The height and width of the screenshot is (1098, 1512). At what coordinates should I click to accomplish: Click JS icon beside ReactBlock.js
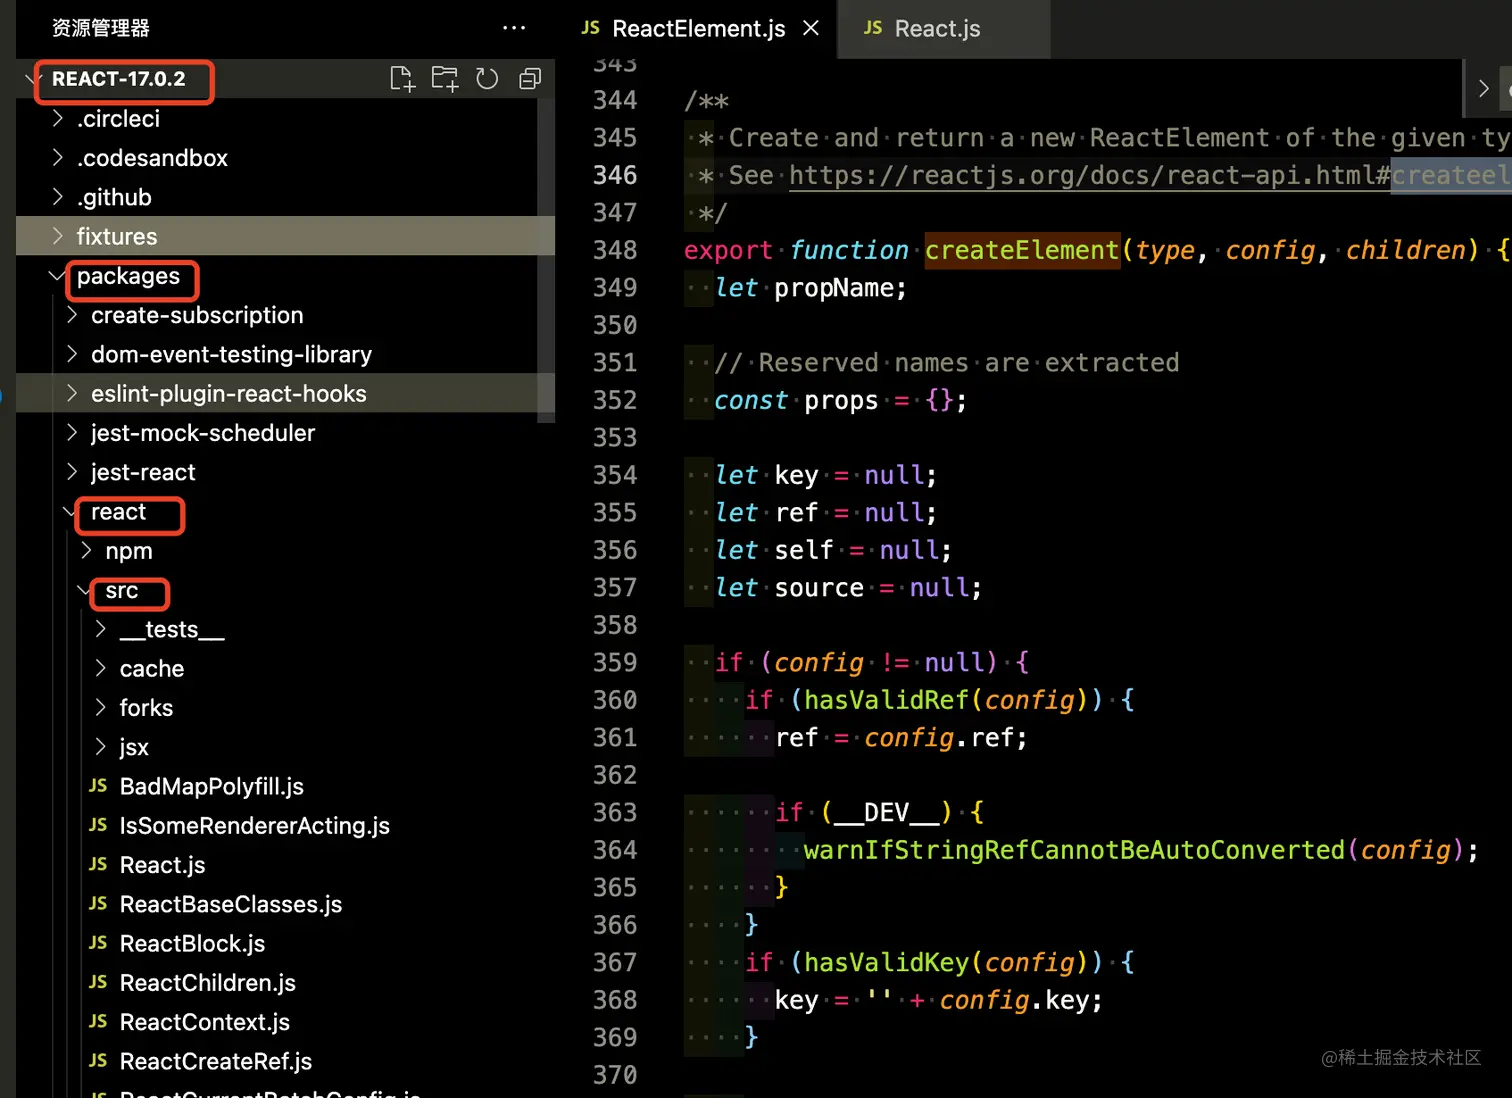[x=98, y=943]
